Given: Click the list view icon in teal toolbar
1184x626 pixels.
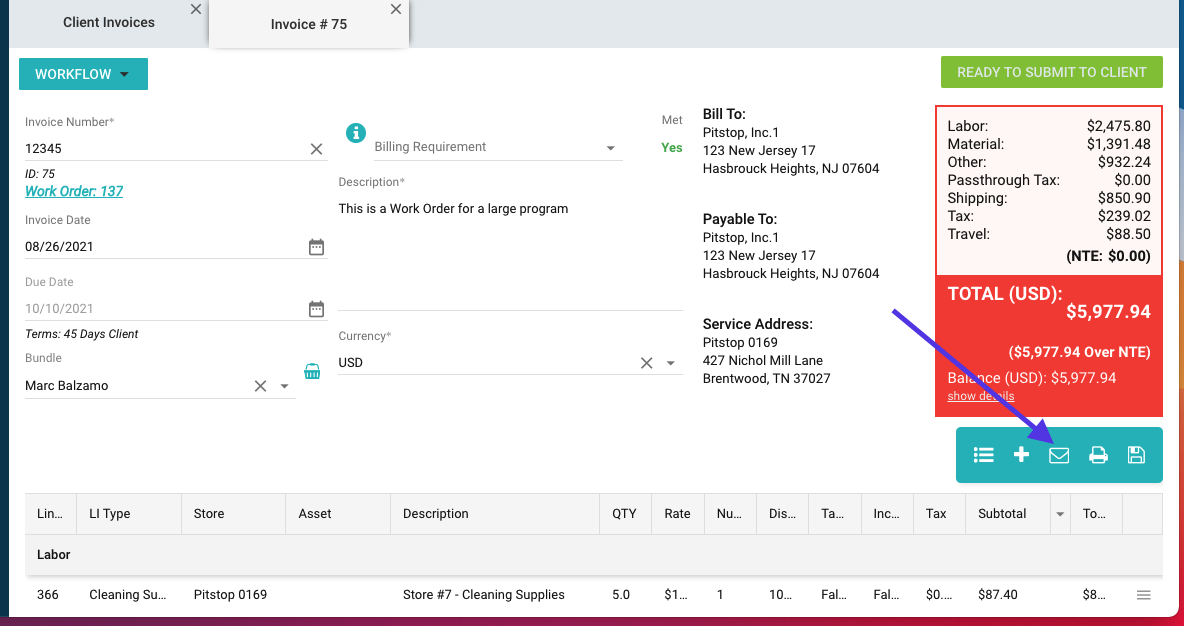Looking at the screenshot, I should pos(984,455).
